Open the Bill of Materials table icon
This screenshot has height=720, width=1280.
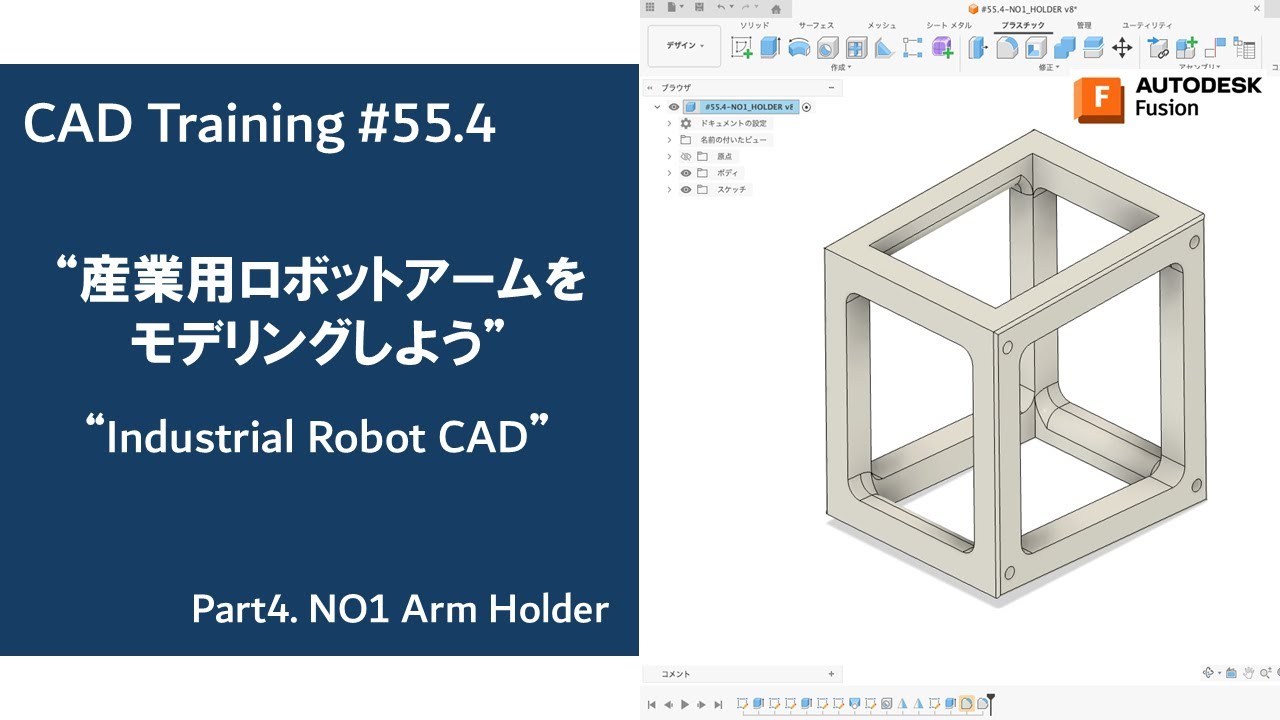(1245, 47)
